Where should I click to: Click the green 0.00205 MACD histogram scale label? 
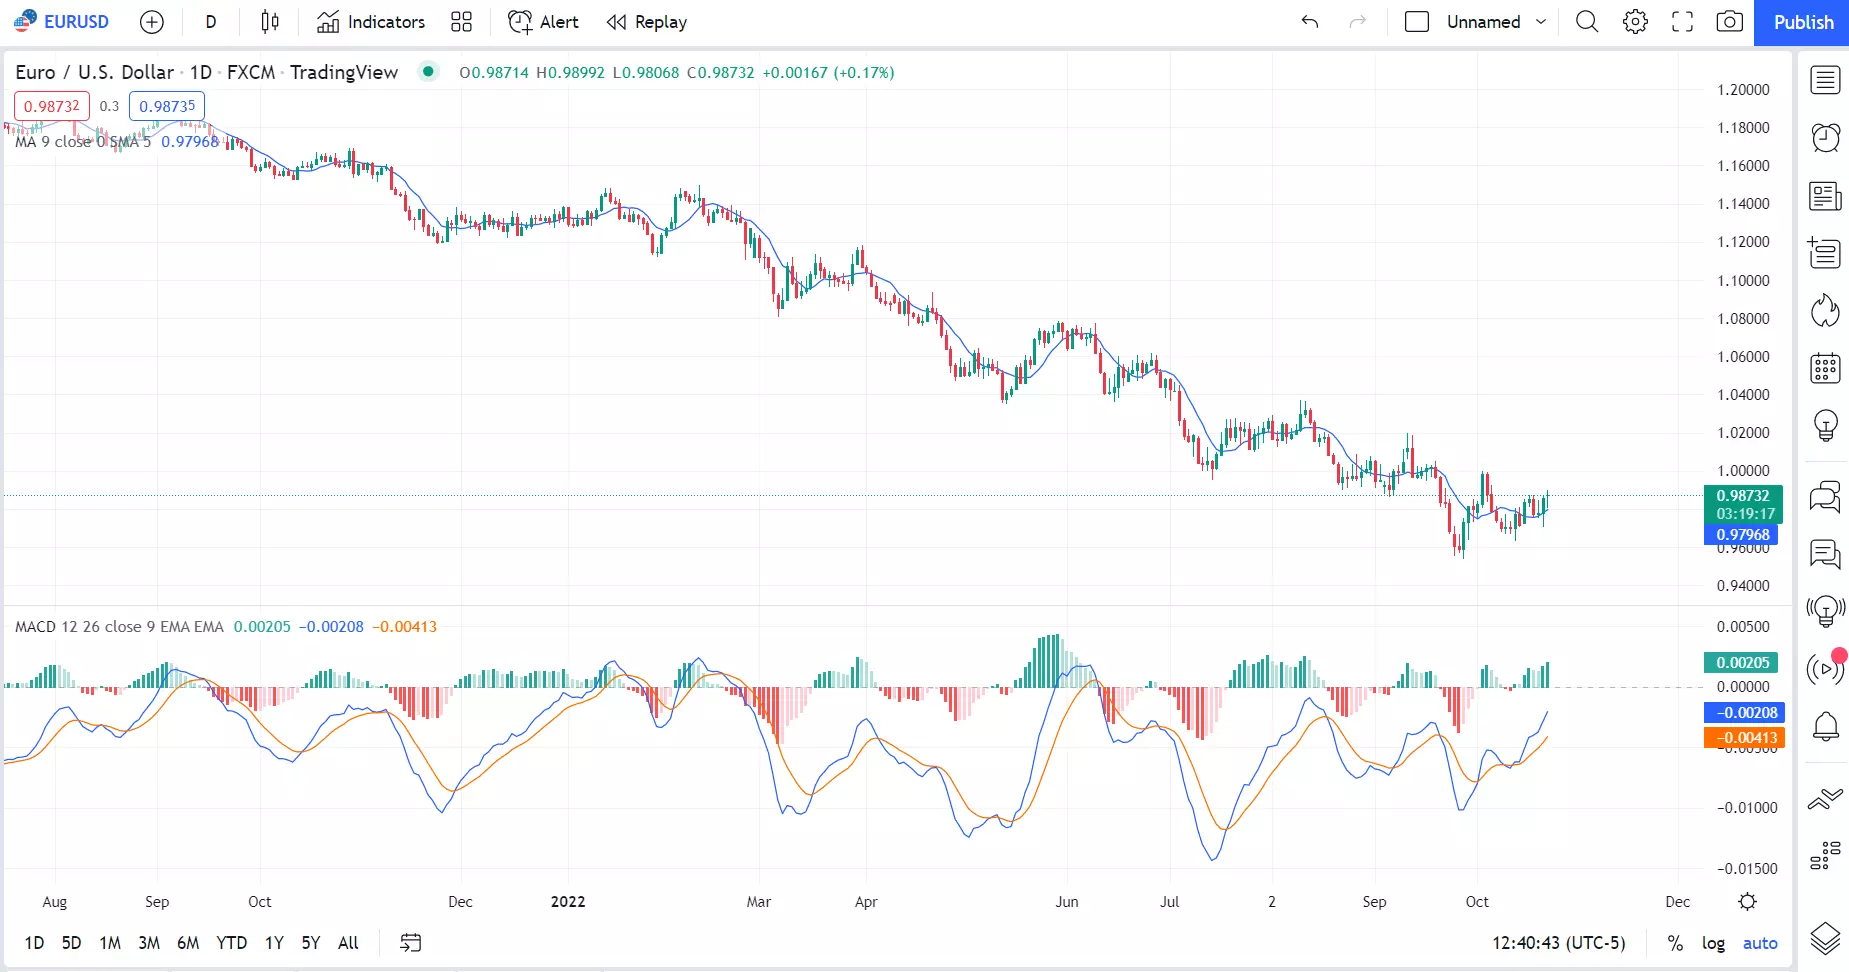1743,663
